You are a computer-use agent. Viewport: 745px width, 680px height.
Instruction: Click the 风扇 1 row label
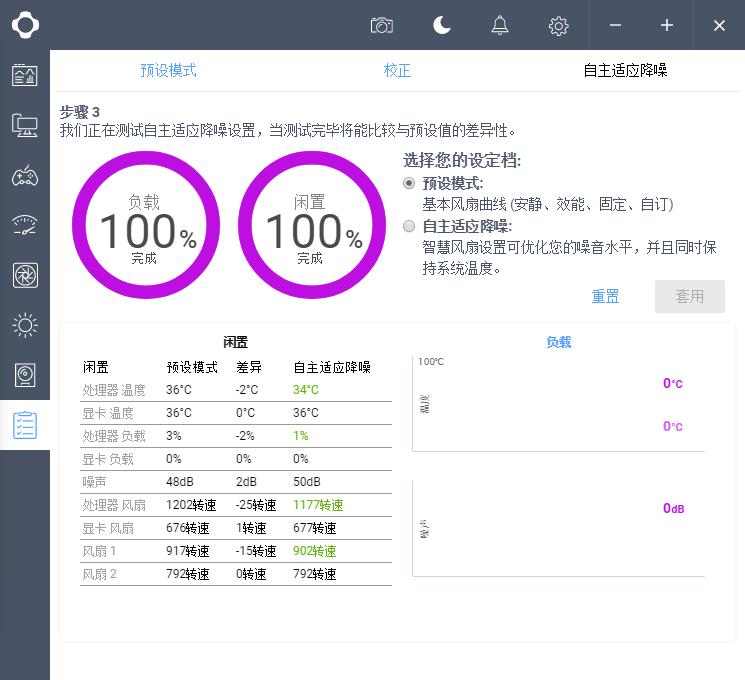(x=99, y=551)
